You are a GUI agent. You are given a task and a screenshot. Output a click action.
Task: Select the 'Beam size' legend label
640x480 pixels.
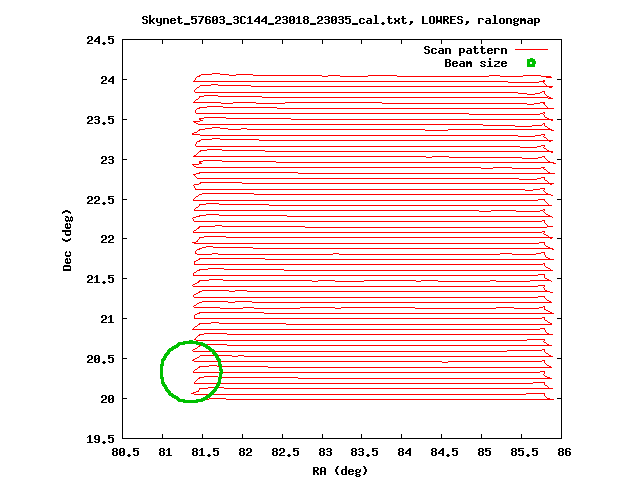click(x=476, y=63)
